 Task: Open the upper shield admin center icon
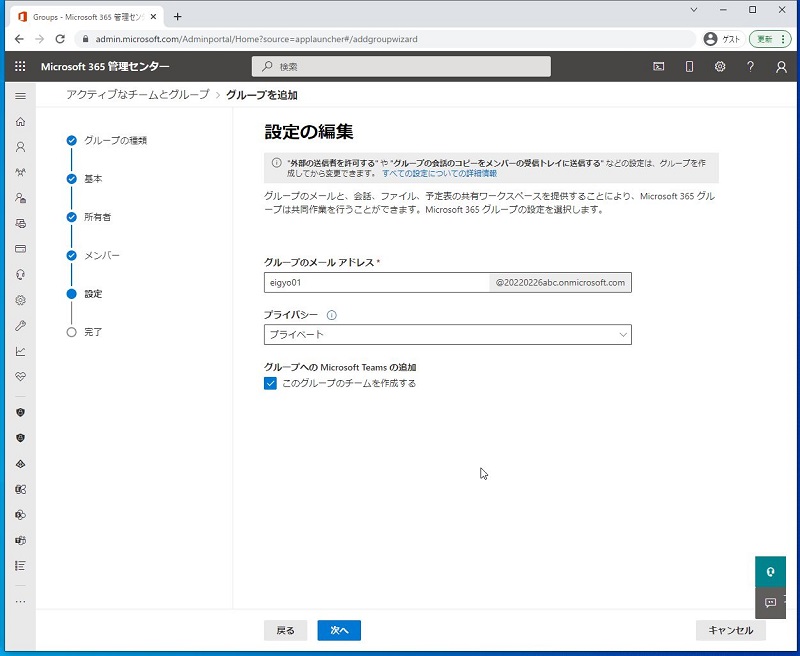click(20, 412)
